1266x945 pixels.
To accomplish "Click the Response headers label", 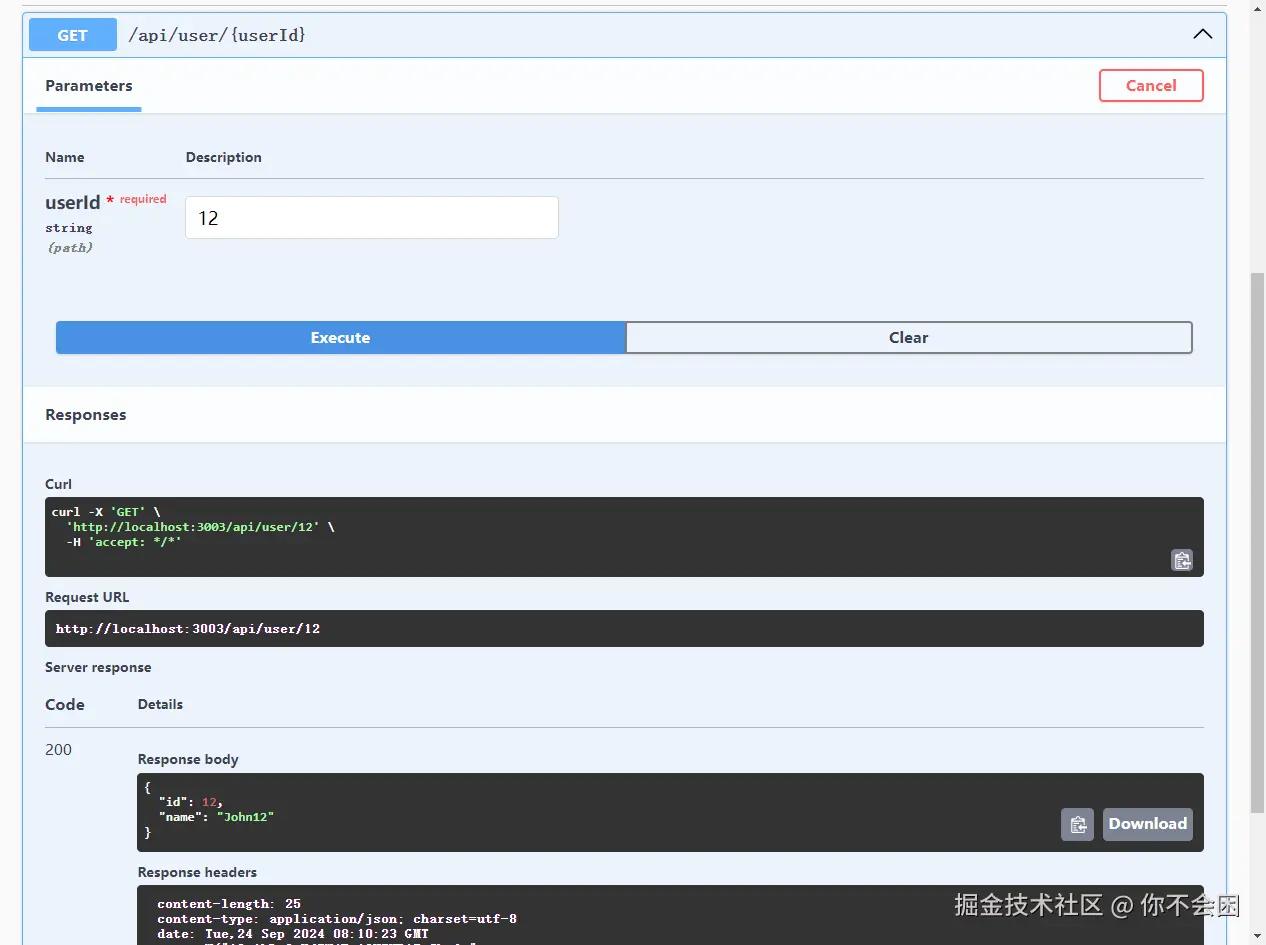I will point(197,873).
